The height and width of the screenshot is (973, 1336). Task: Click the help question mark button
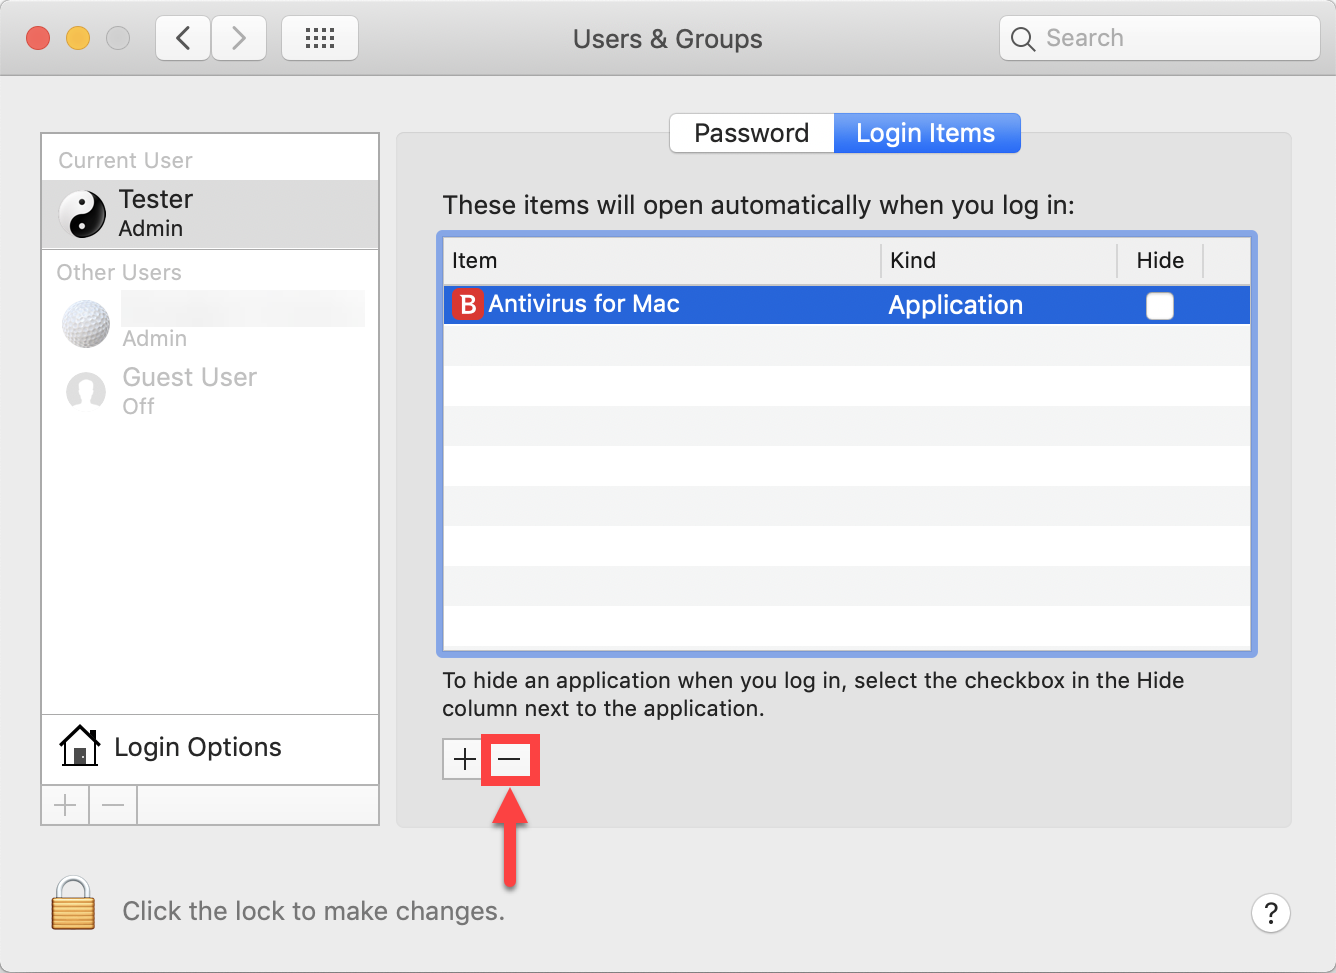1270,913
